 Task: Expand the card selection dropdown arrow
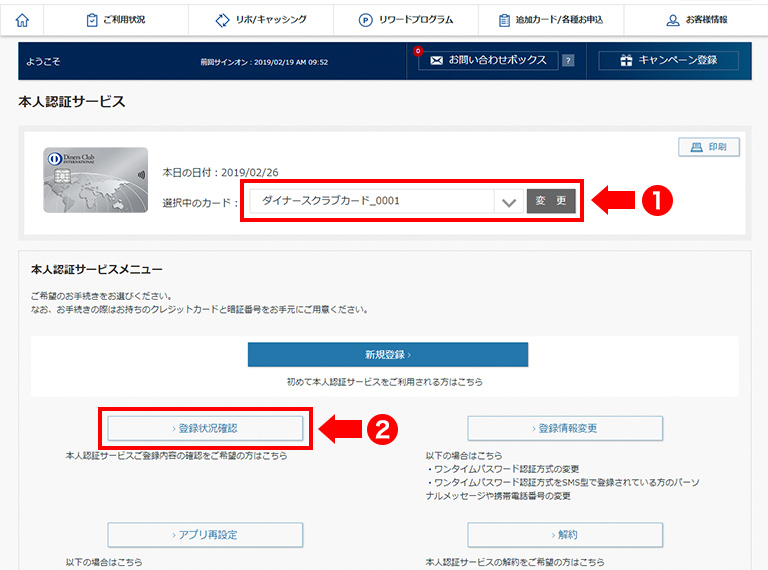(509, 202)
